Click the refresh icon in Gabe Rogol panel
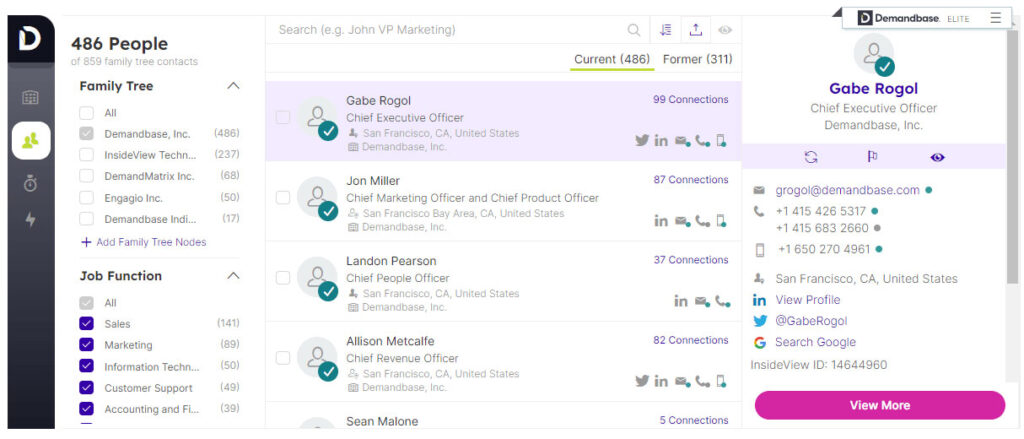1024x439 pixels. pos(811,157)
